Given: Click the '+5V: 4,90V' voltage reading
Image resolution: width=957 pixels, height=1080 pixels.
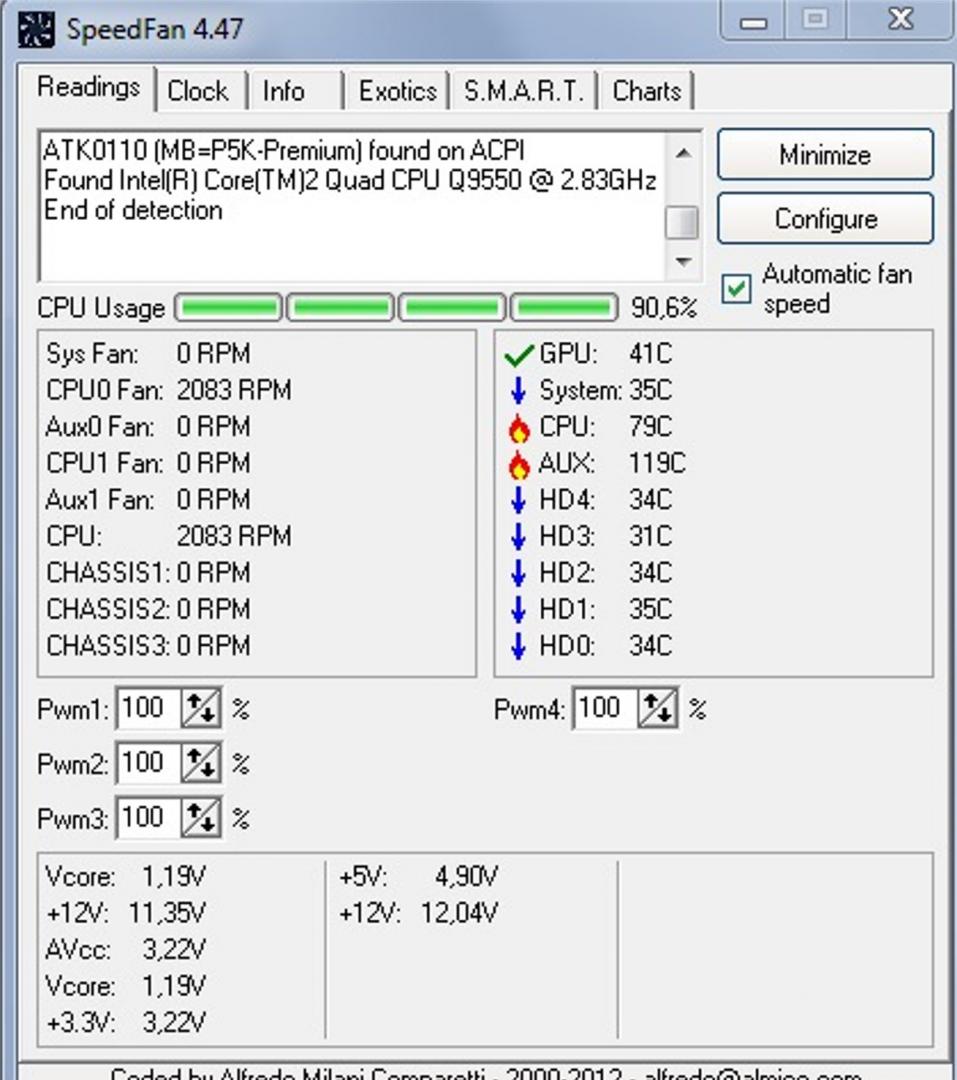Looking at the screenshot, I should [x=418, y=877].
